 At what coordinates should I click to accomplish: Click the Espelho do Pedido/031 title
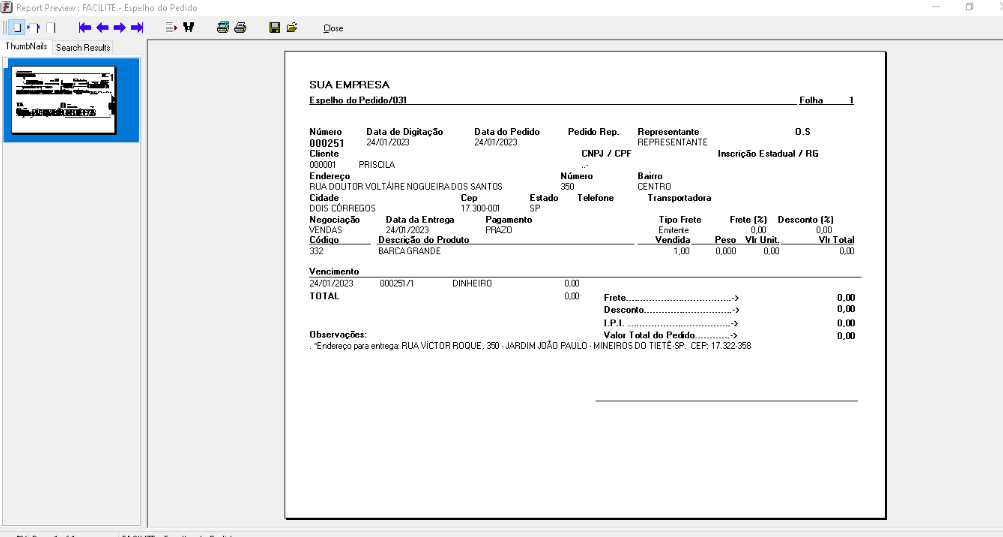[x=358, y=100]
